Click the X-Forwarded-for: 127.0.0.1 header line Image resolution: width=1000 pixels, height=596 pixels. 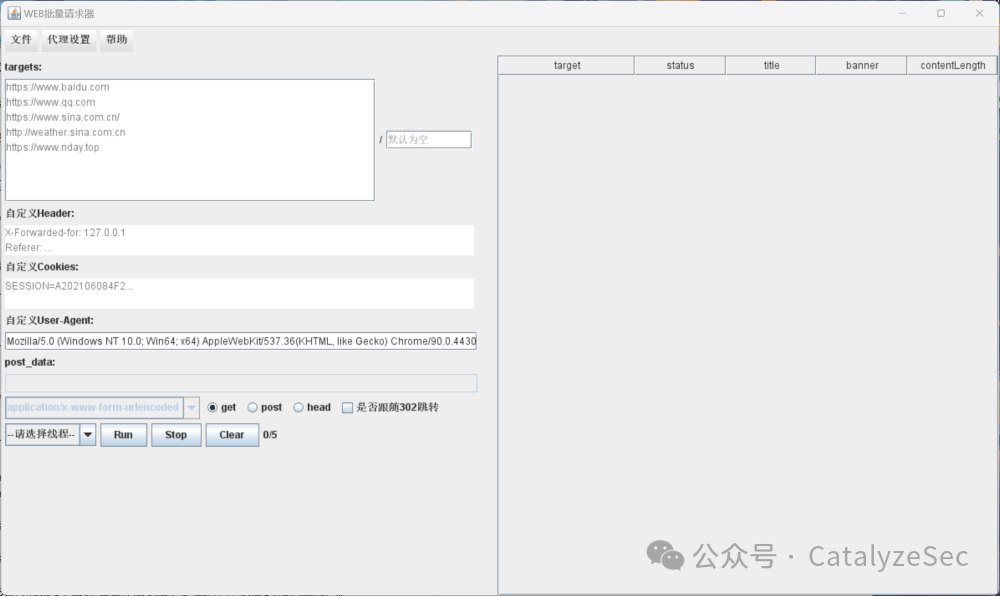pyautogui.click(x=65, y=233)
